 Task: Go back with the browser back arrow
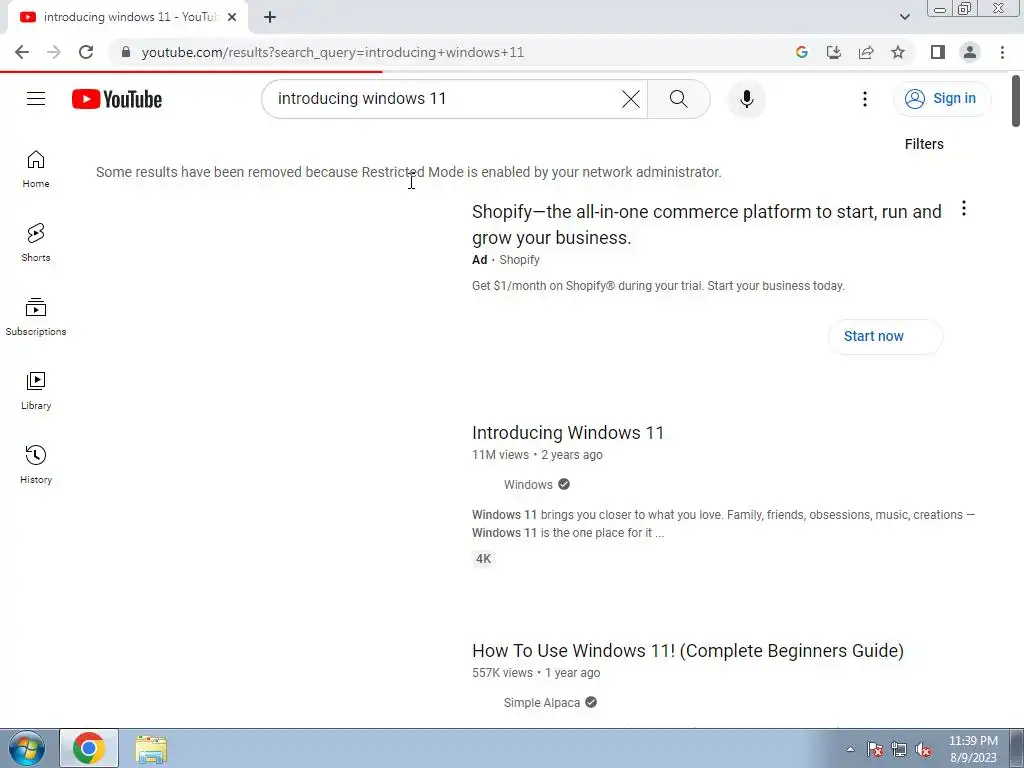22,52
